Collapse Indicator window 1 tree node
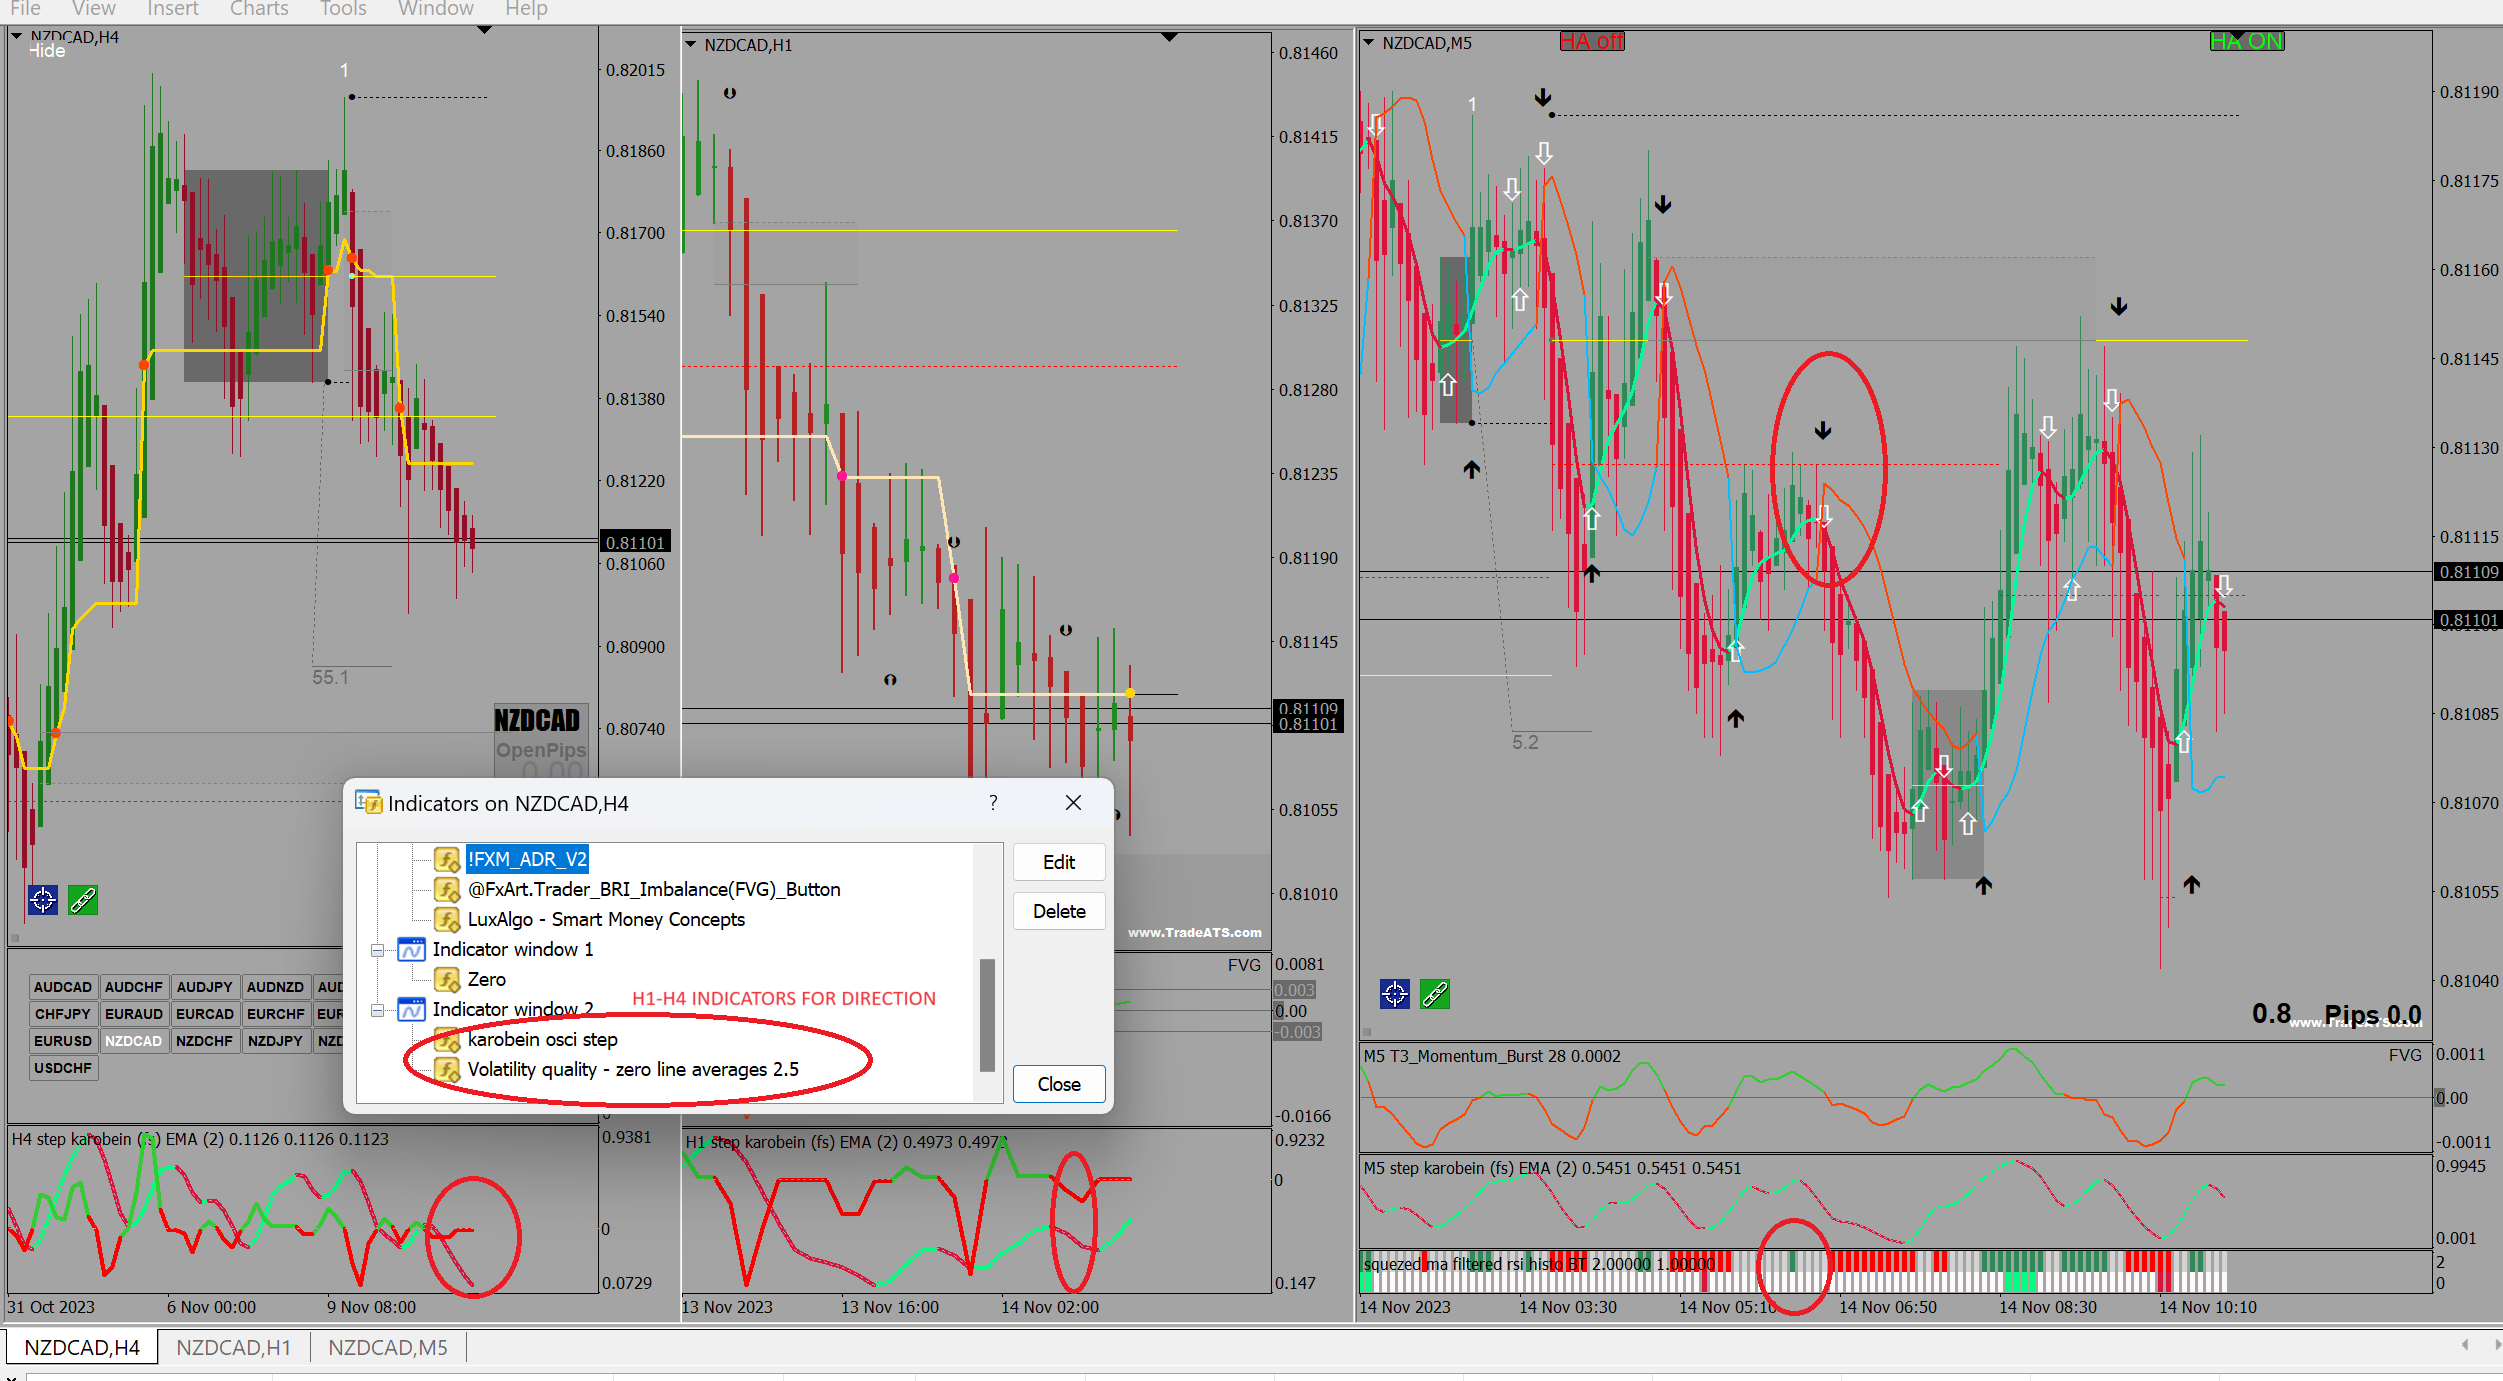Viewport: 2503px width, 1381px height. pyautogui.click(x=378, y=950)
